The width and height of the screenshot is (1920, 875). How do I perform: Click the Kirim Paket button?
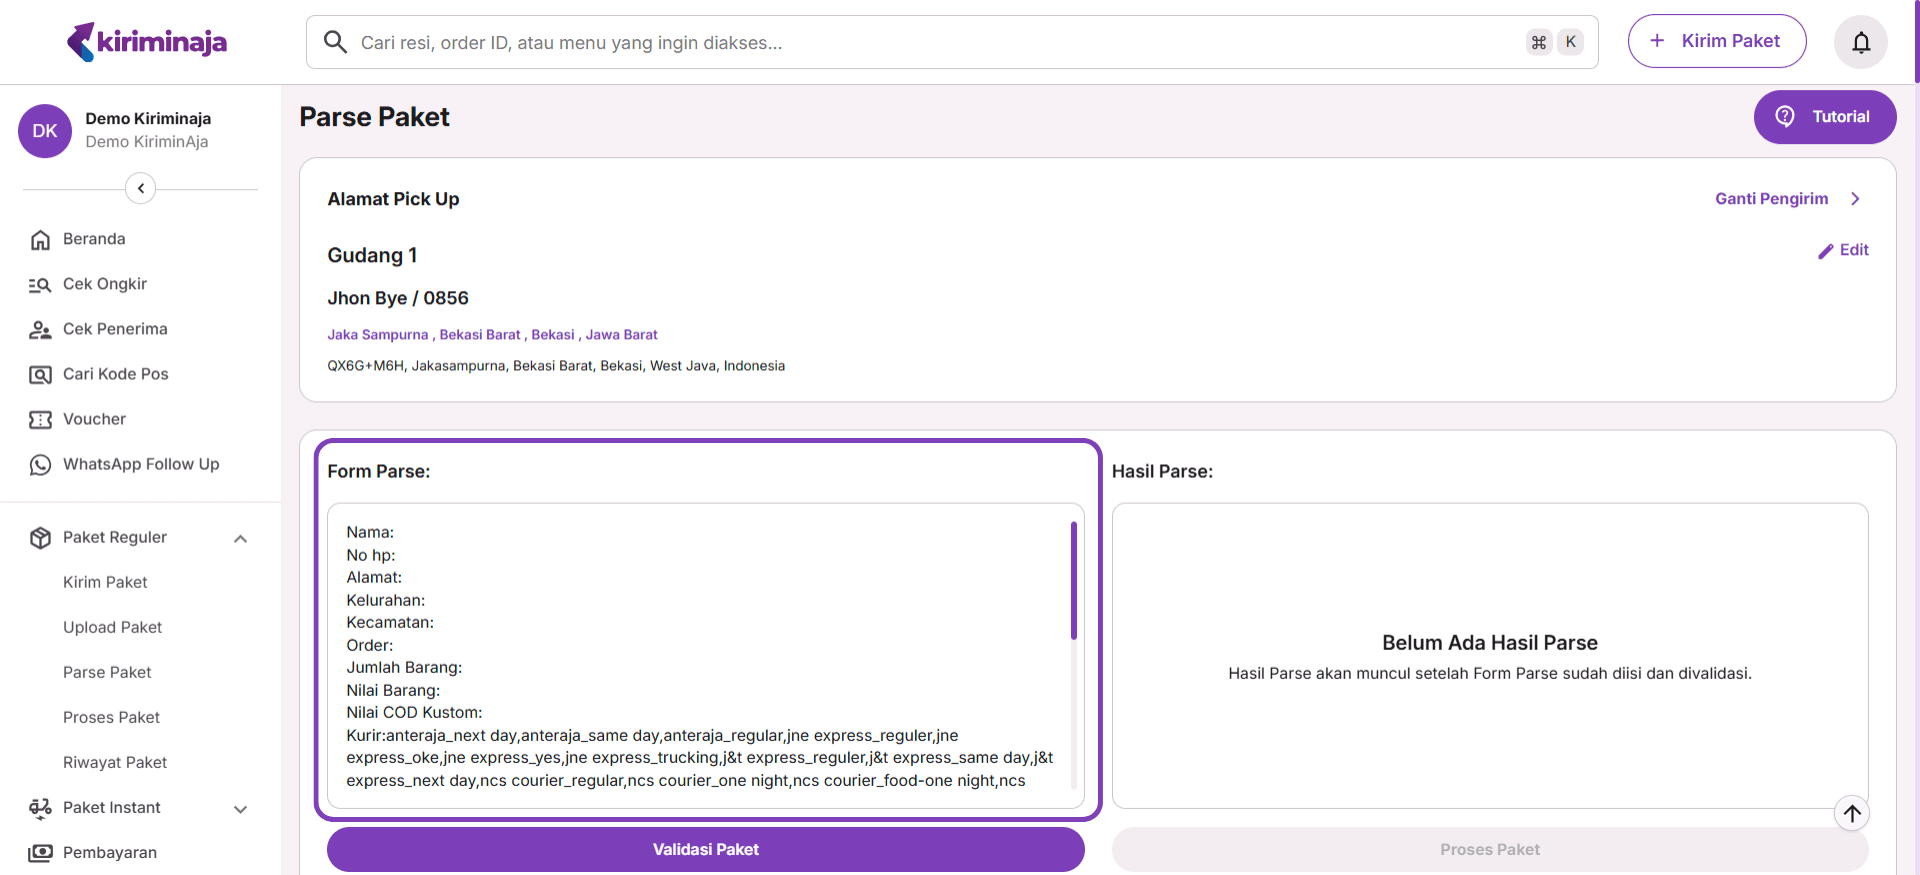pos(1716,41)
